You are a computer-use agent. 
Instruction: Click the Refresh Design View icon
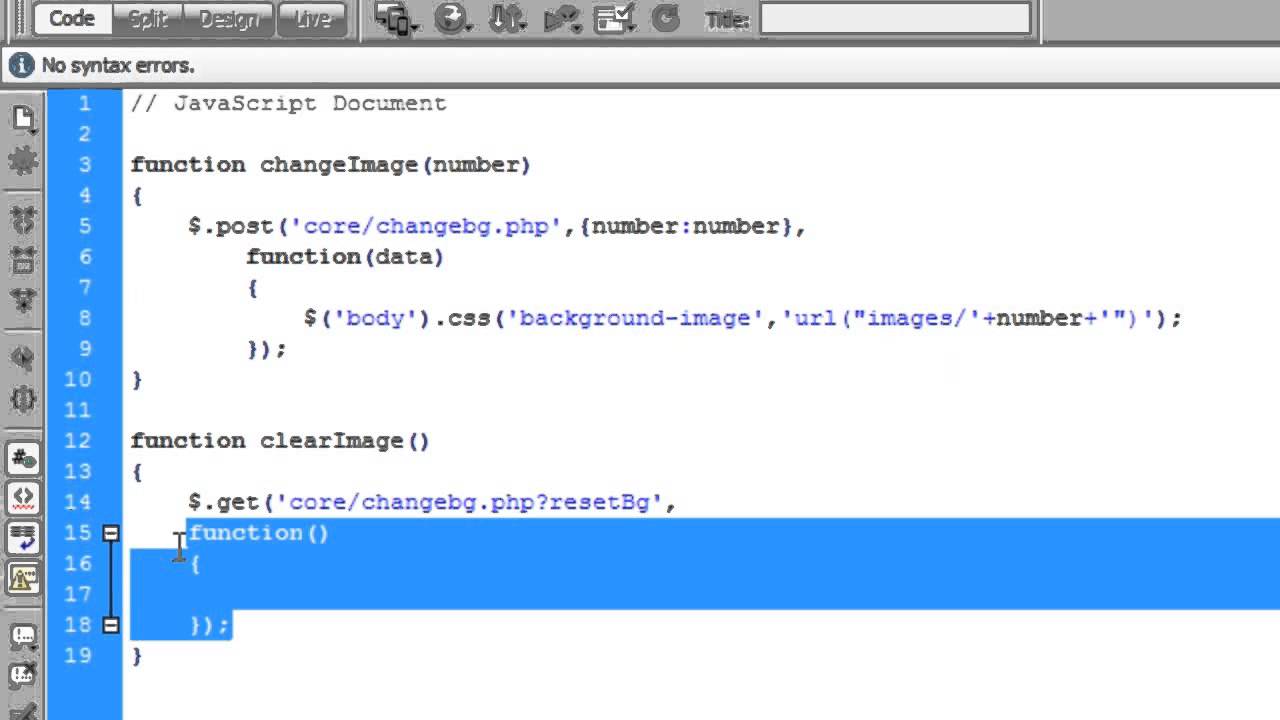pos(664,19)
